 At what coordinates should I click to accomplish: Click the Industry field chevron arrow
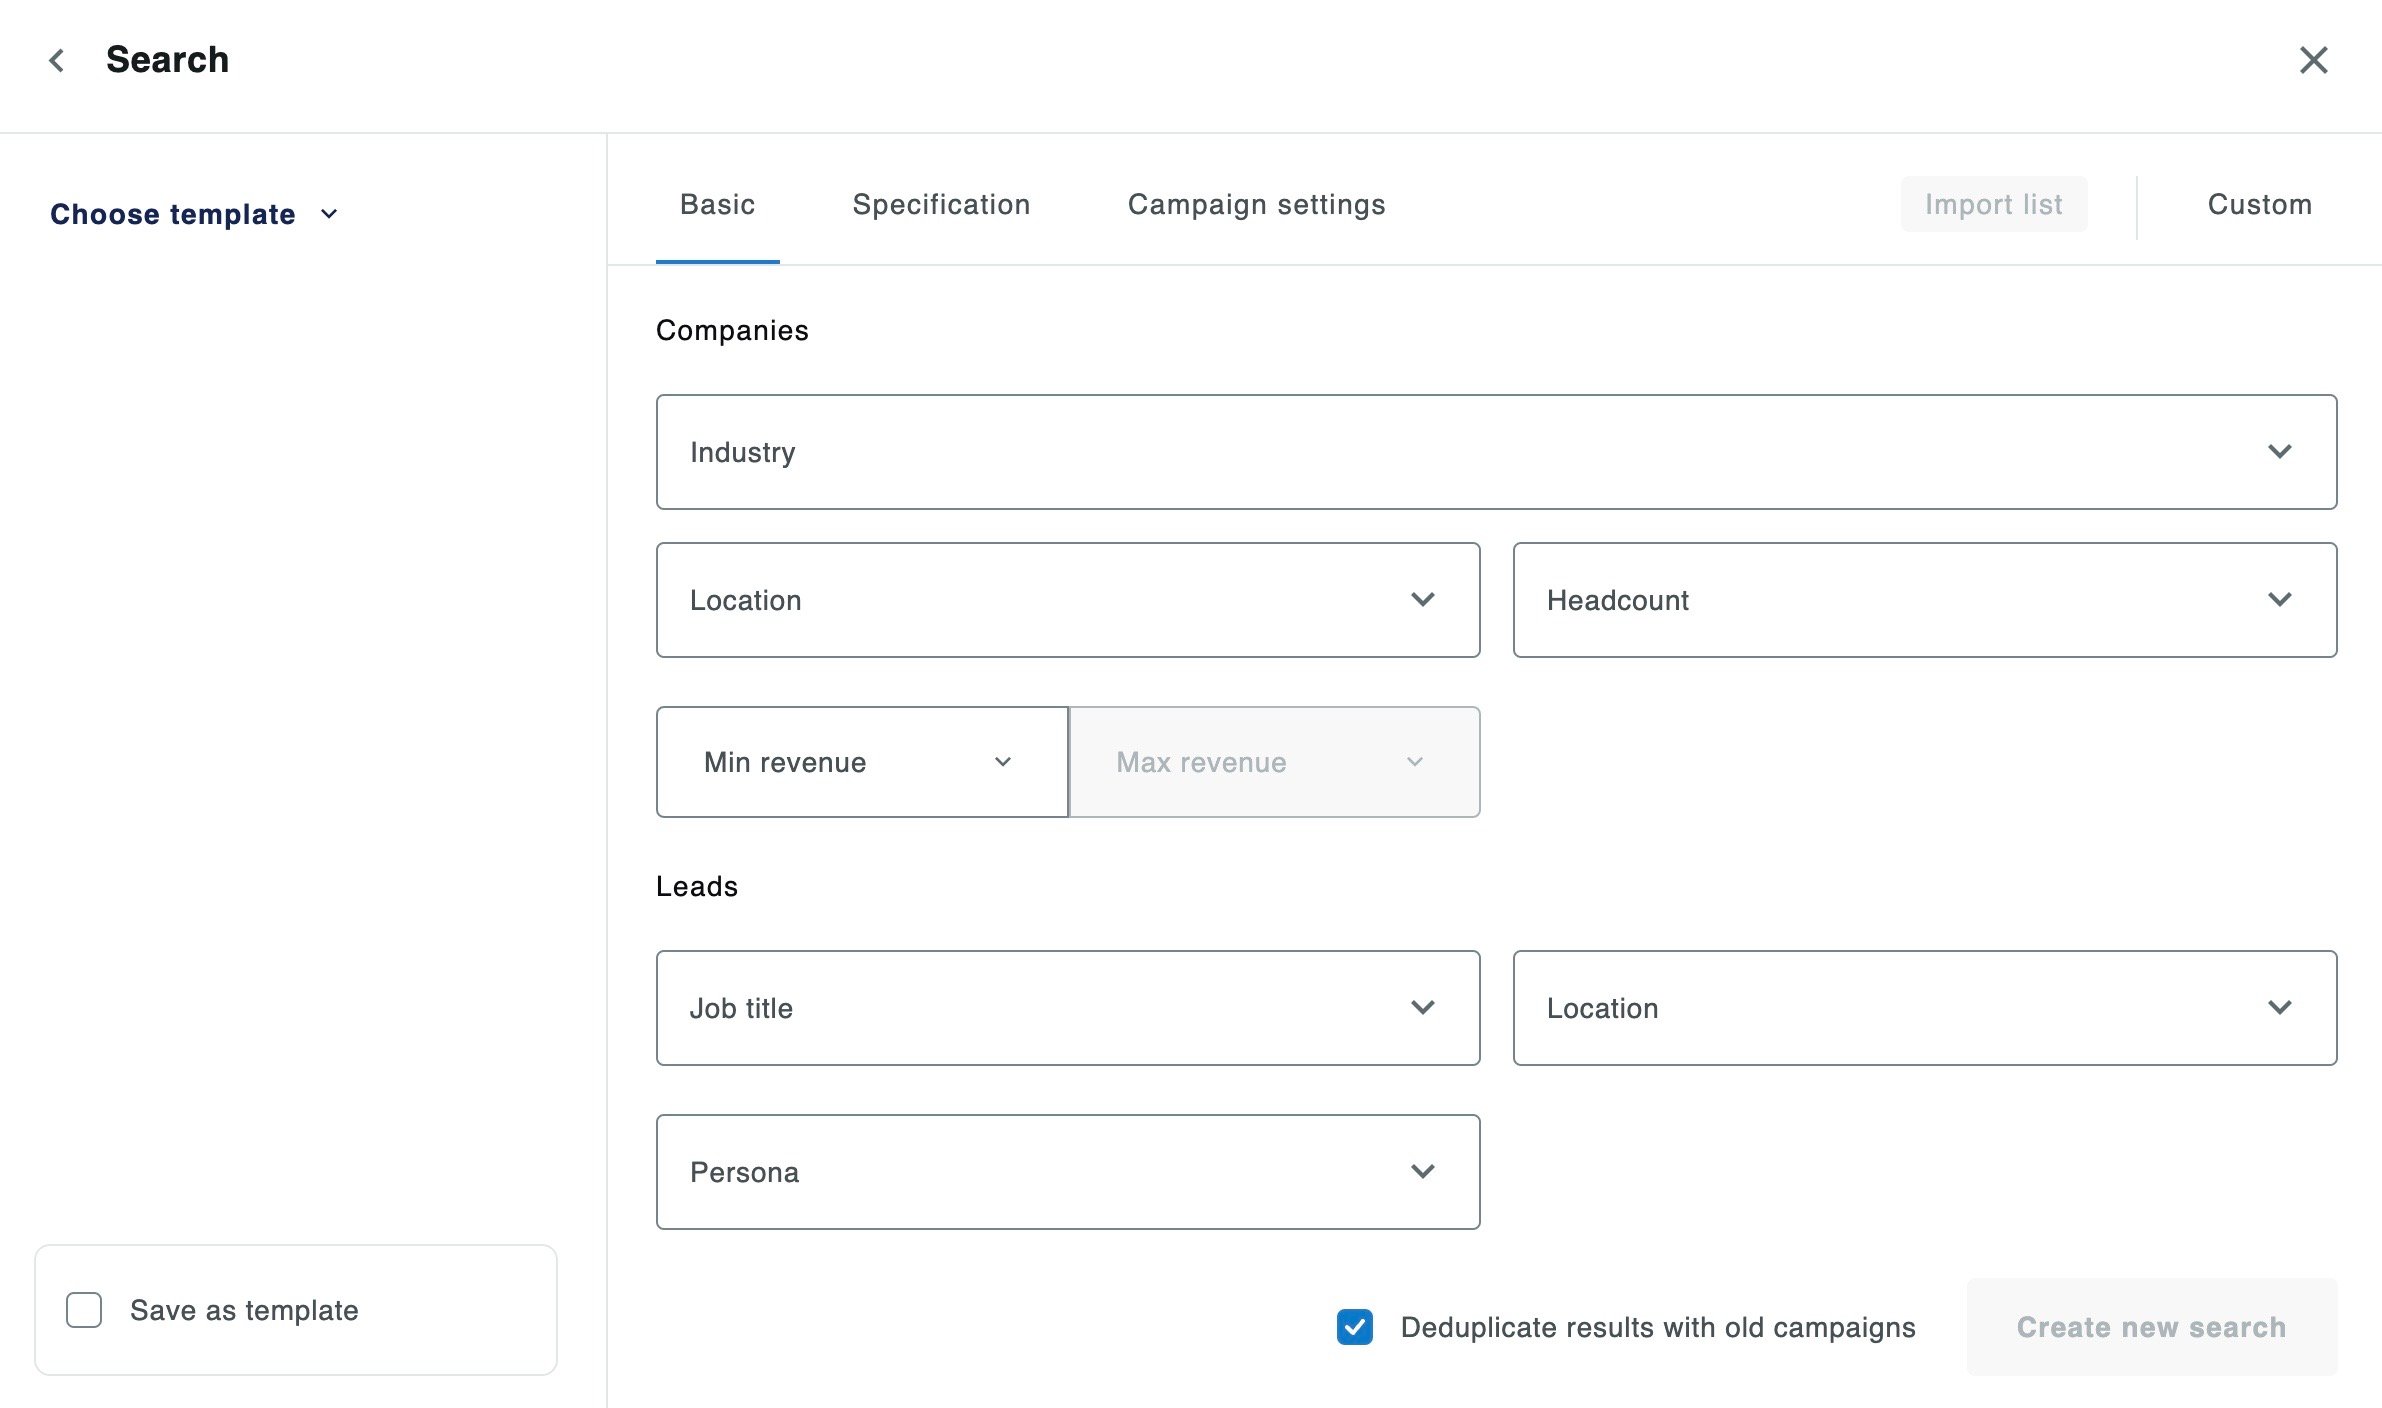pos(2279,452)
